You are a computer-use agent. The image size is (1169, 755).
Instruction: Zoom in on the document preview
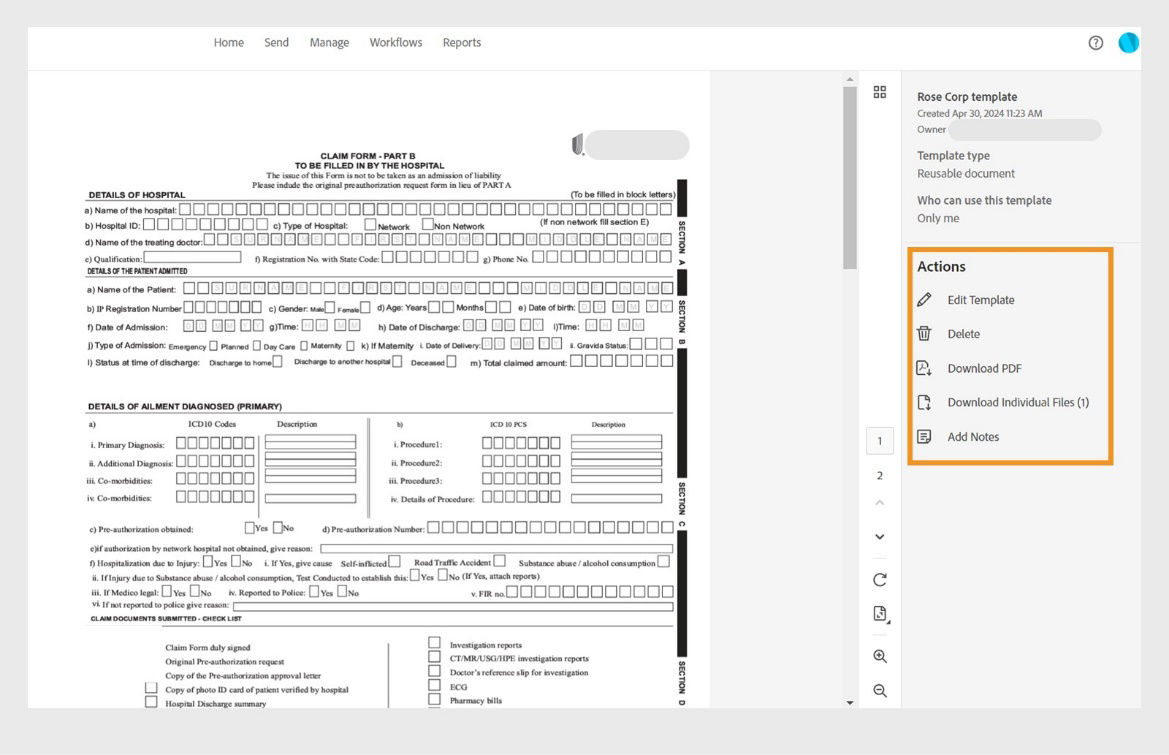(x=880, y=656)
